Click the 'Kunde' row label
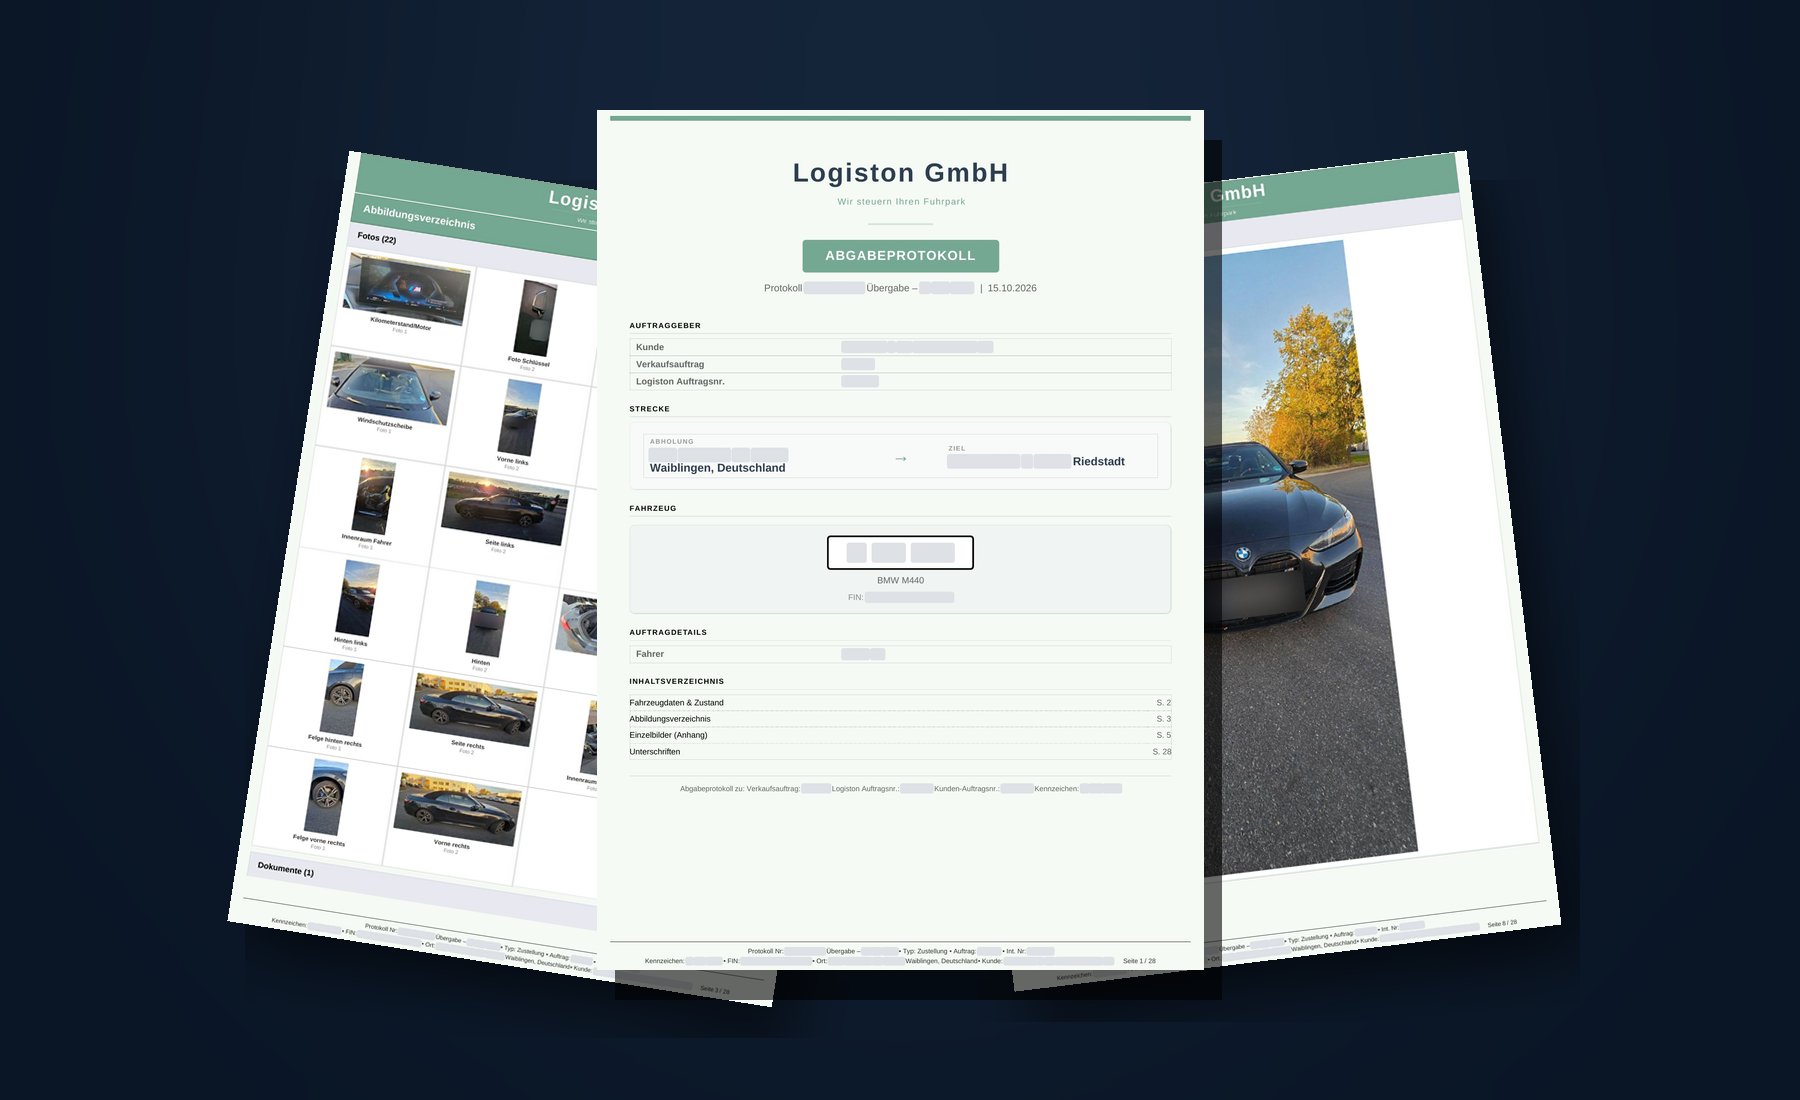This screenshot has height=1100, width=1800. click(x=650, y=347)
